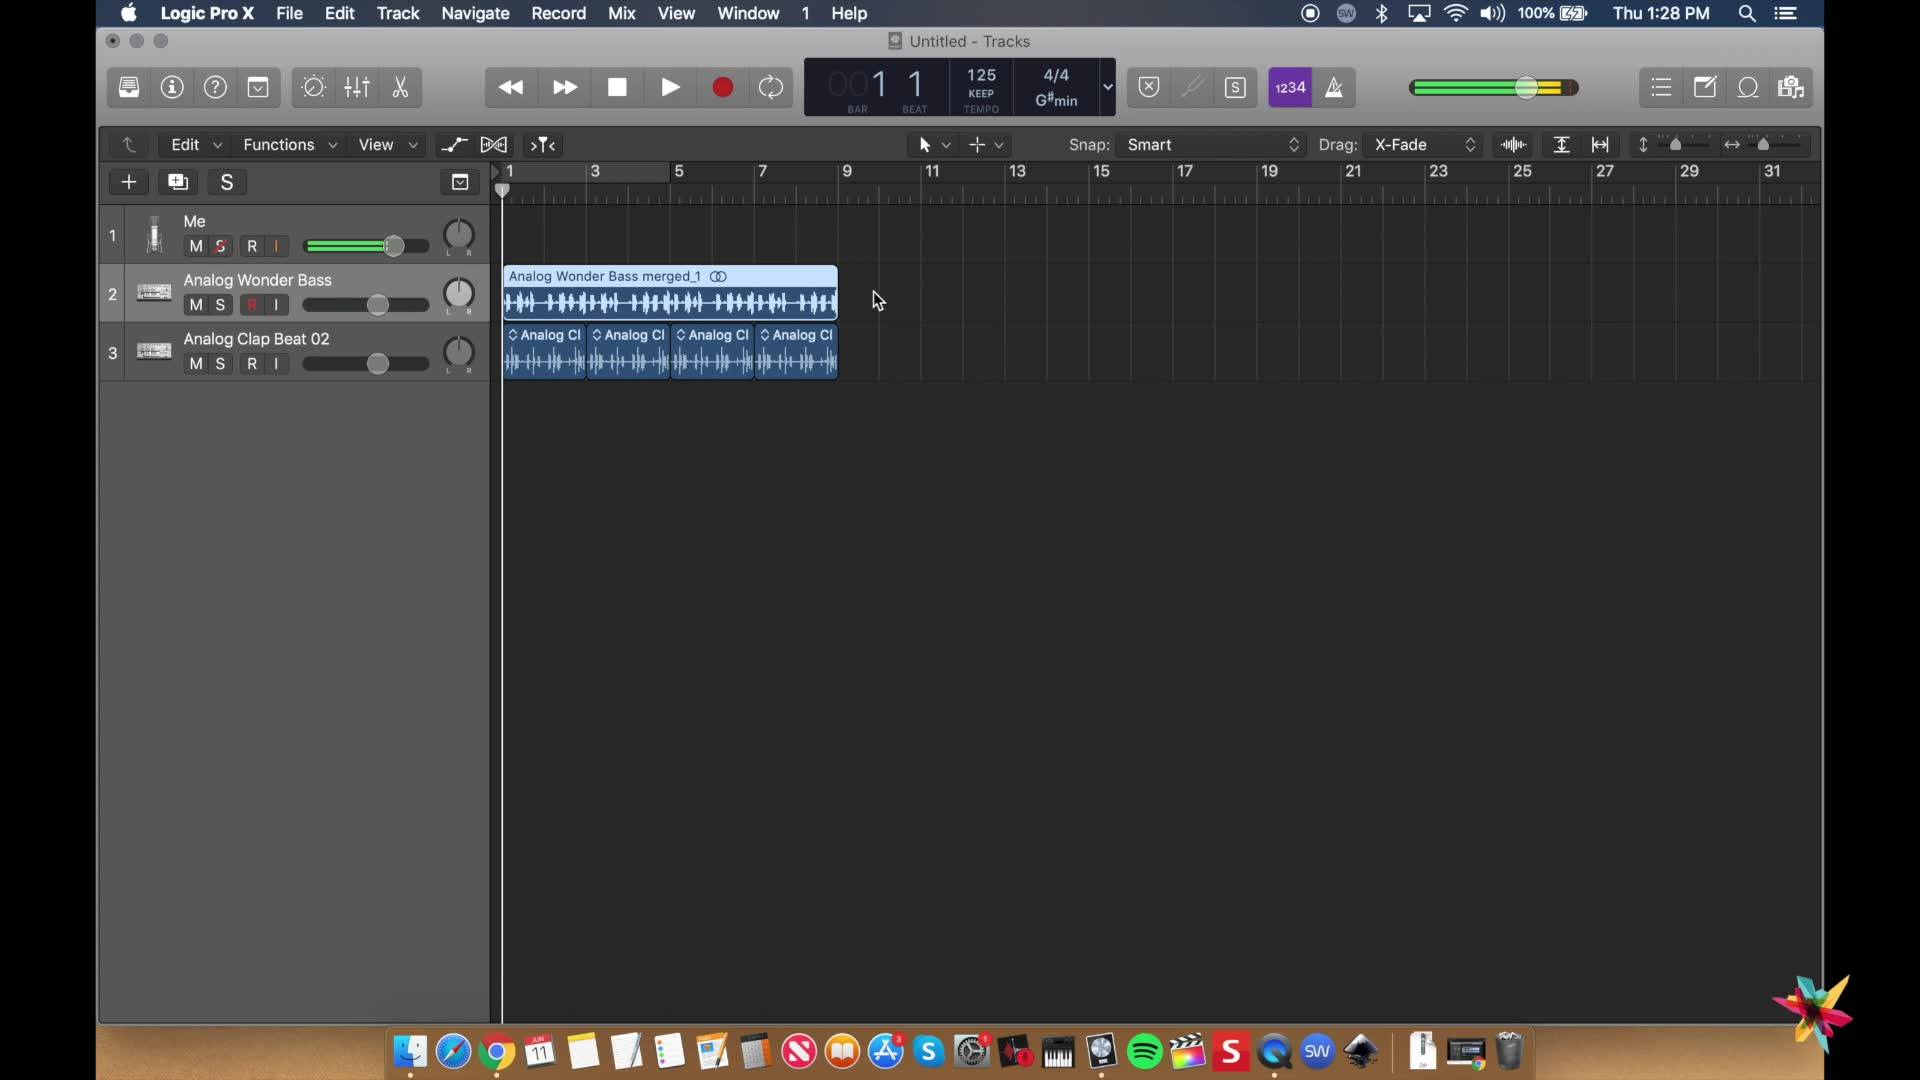
Task: Show the Inspector panel
Action: click(172, 88)
